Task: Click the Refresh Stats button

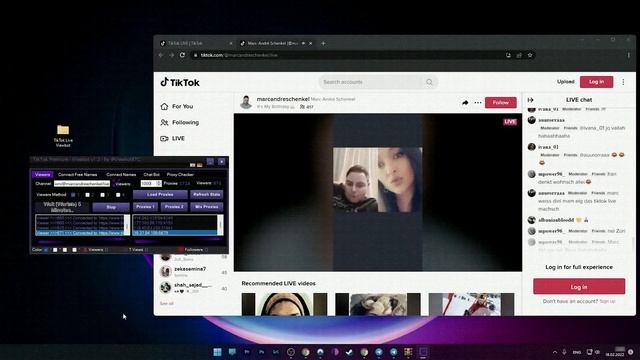Action: pyautogui.click(x=207, y=194)
